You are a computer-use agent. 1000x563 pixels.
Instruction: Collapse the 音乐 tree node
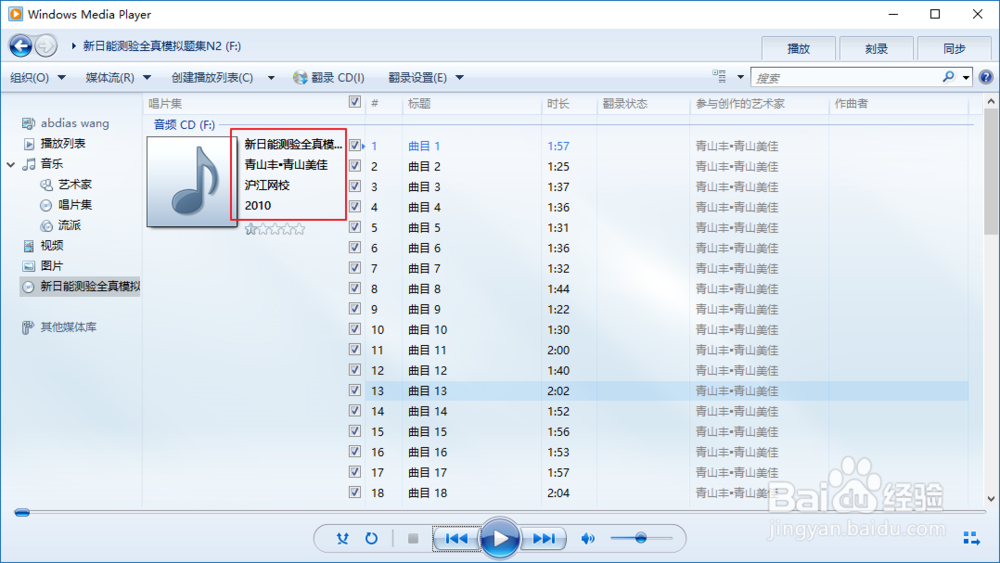[11, 165]
